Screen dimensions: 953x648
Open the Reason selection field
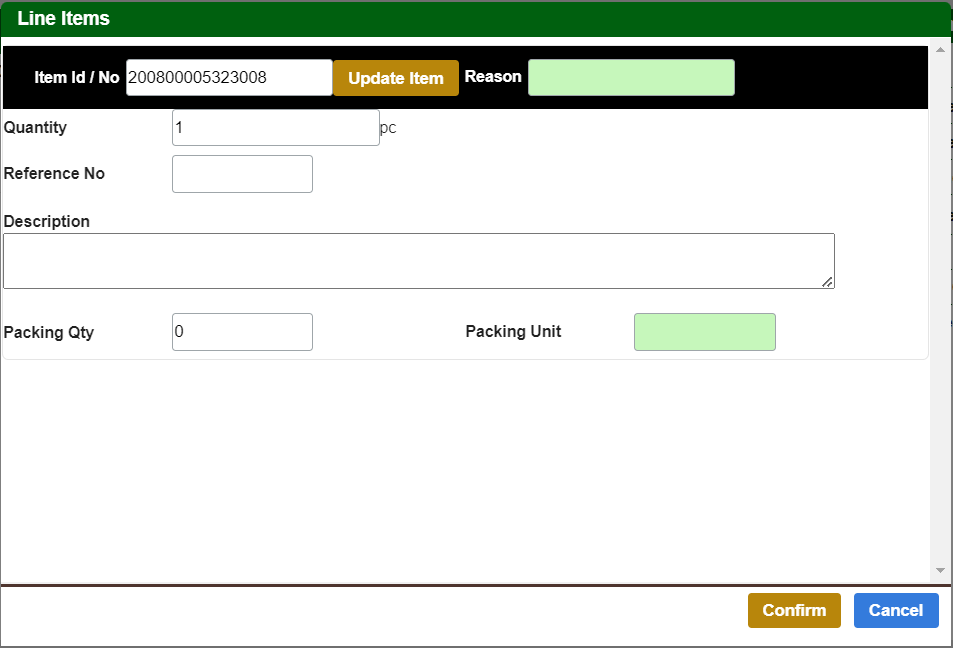pyautogui.click(x=631, y=77)
